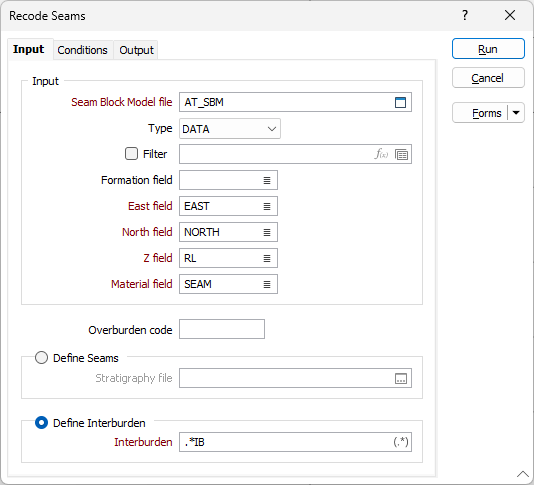534x485 pixels.
Task: Open file browser for Seam Block Model file
Action: [400, 102]
